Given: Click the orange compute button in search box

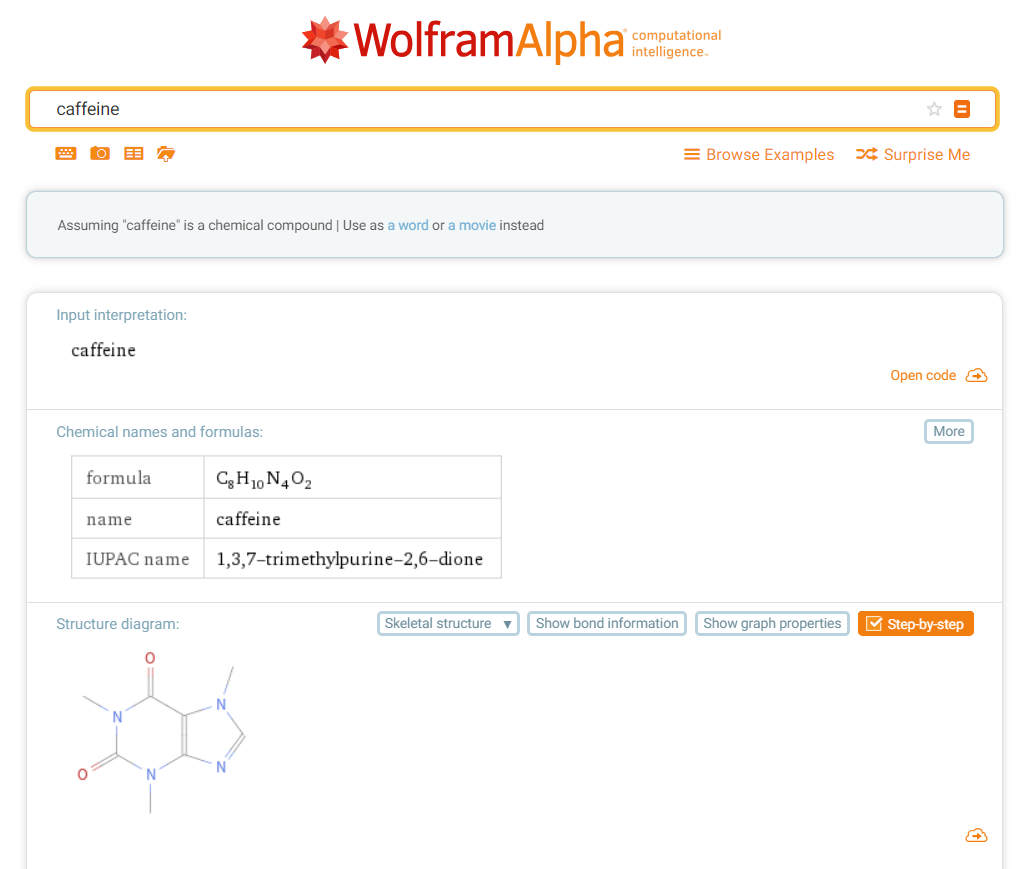Looking at the screenshot, I should click(962, 109).
